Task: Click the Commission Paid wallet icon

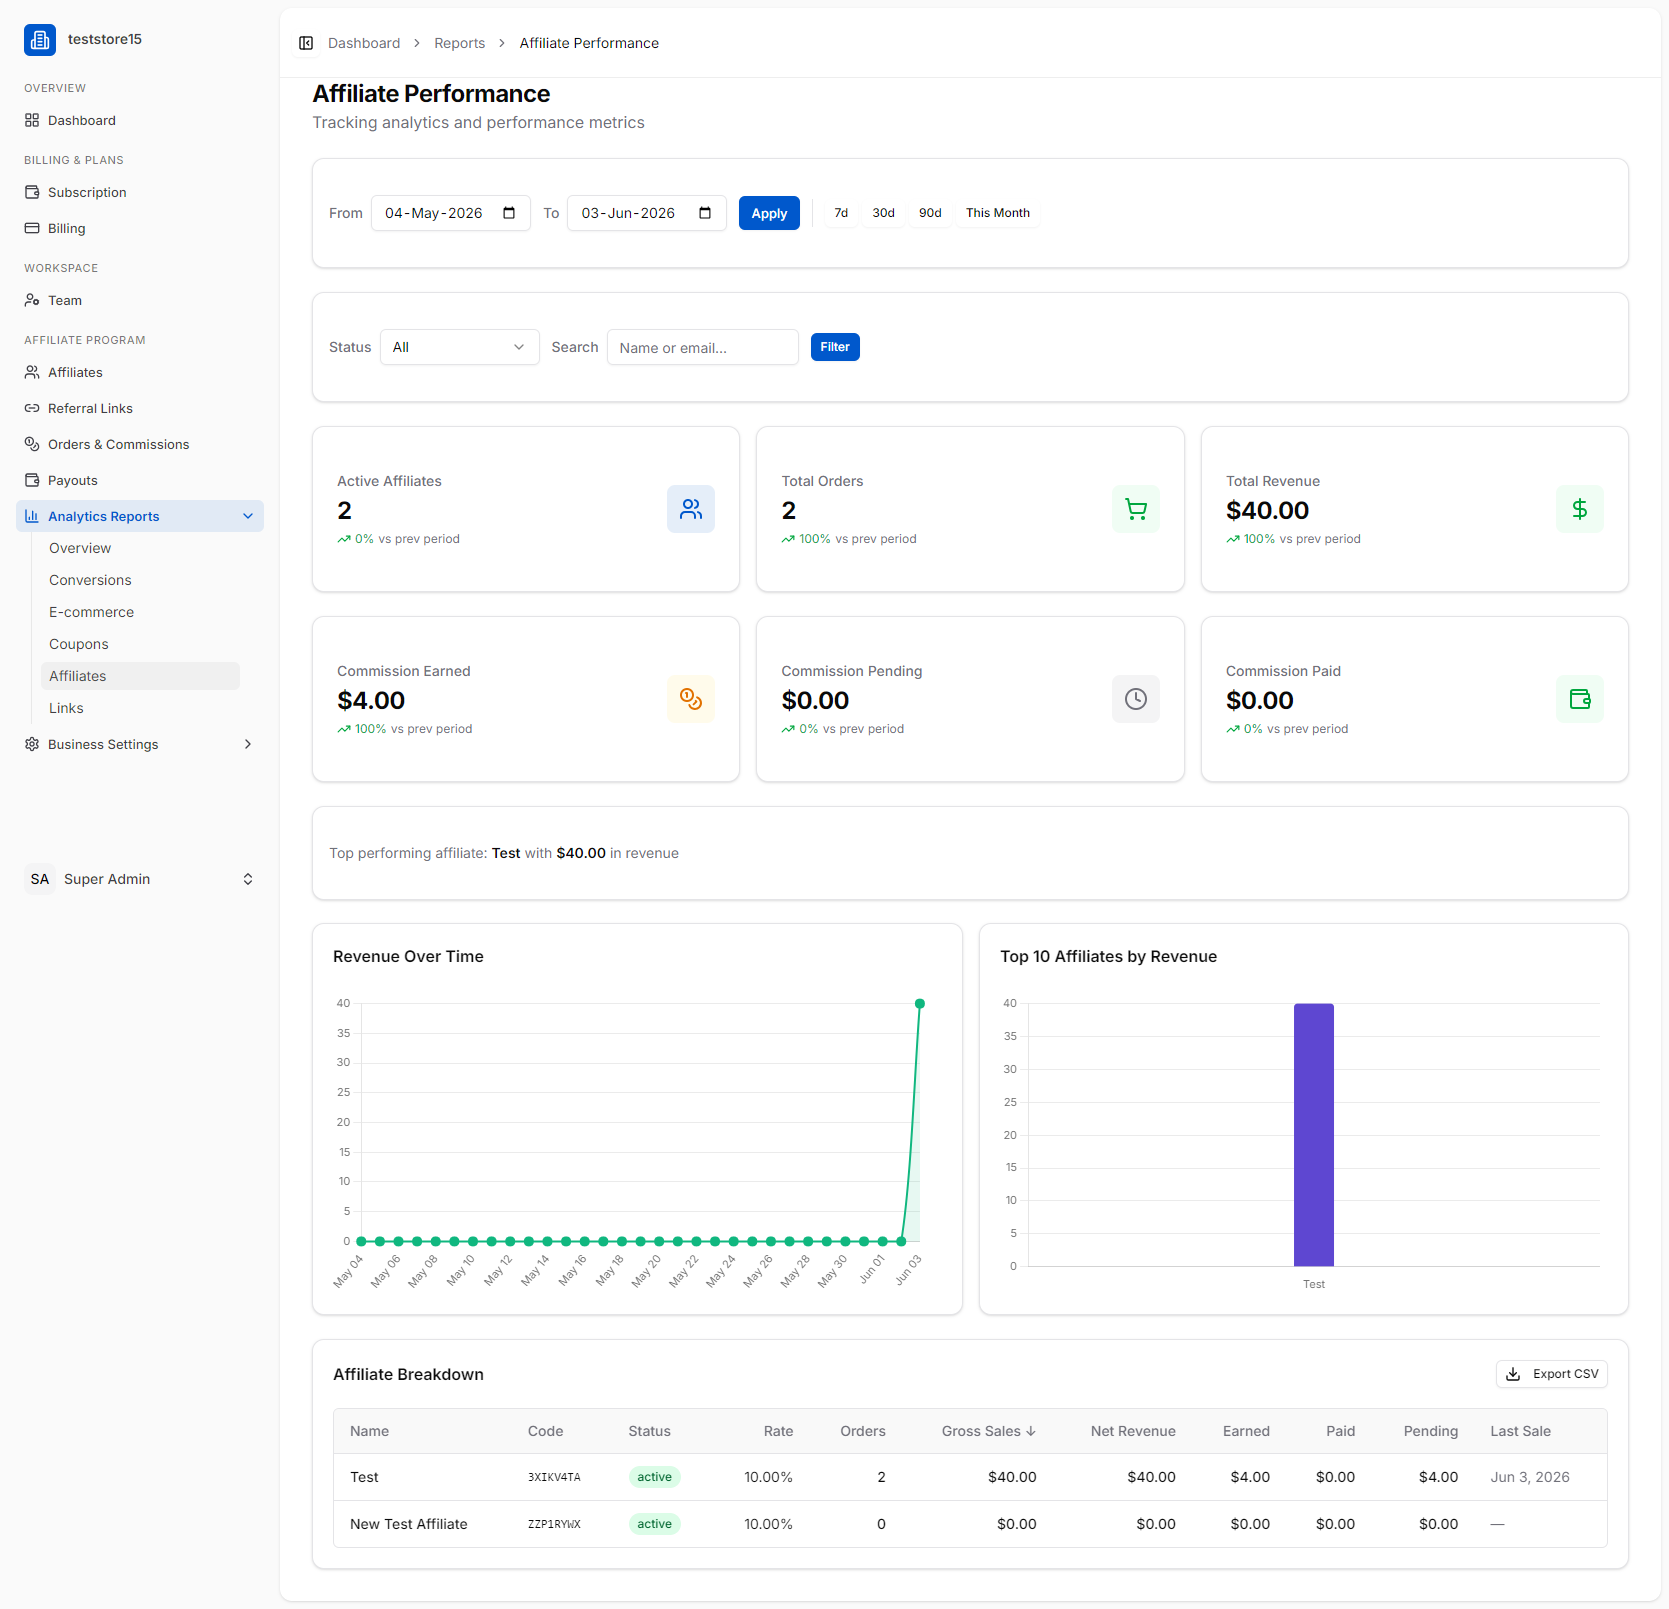Action: (x=1580, y=699)
